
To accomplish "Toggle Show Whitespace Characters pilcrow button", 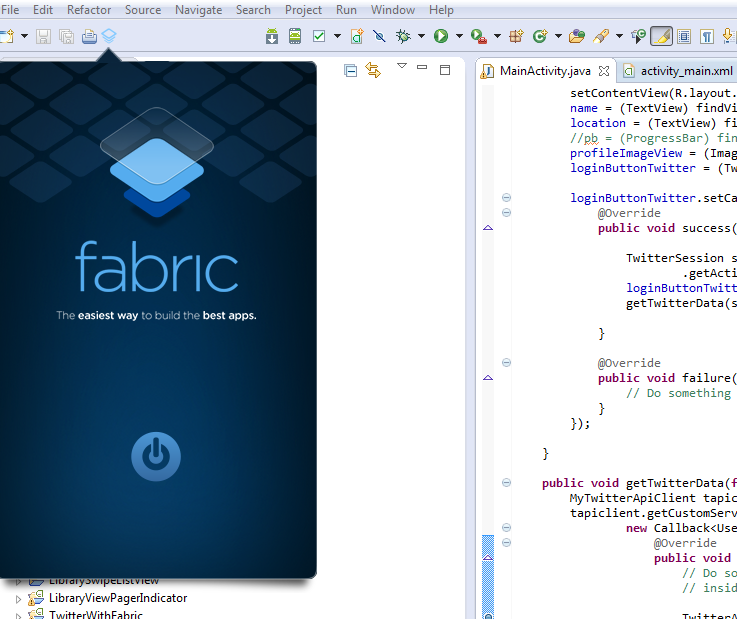I will (x=707, y=36).
